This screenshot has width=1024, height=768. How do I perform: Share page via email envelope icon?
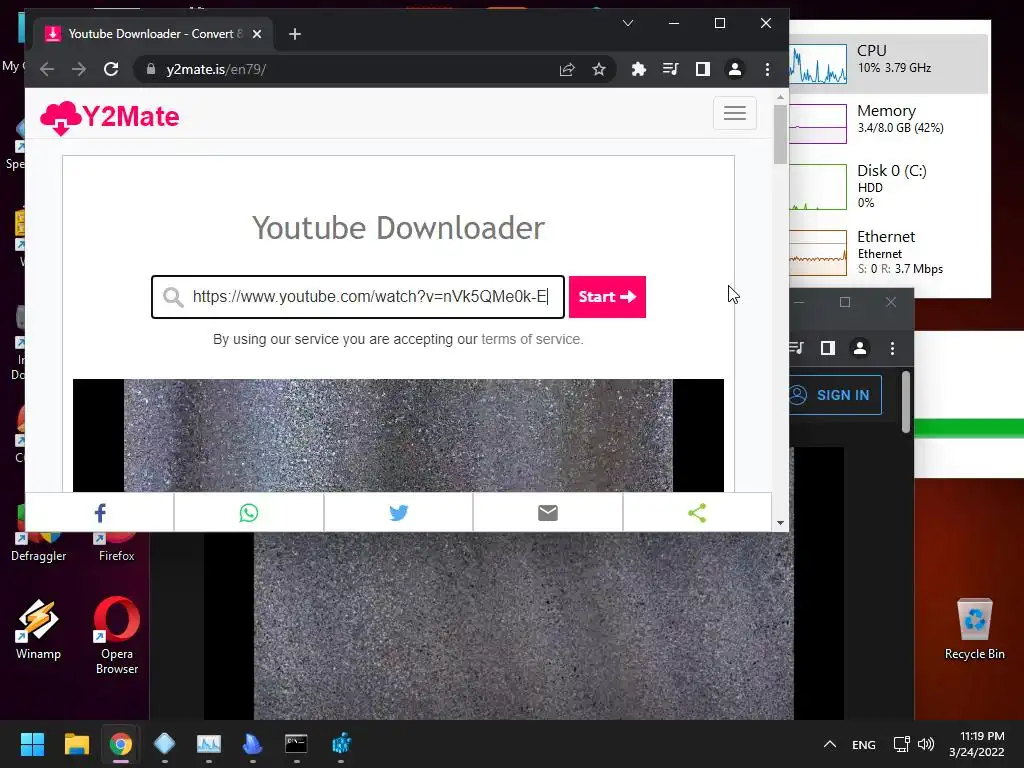click(x=548, y=513)
